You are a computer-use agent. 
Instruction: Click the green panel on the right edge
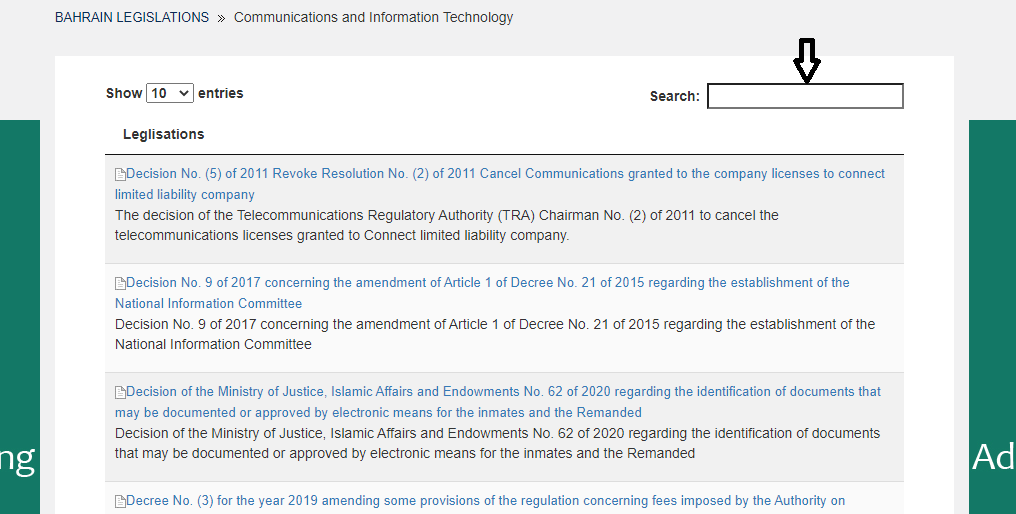(x=992, y=300)
